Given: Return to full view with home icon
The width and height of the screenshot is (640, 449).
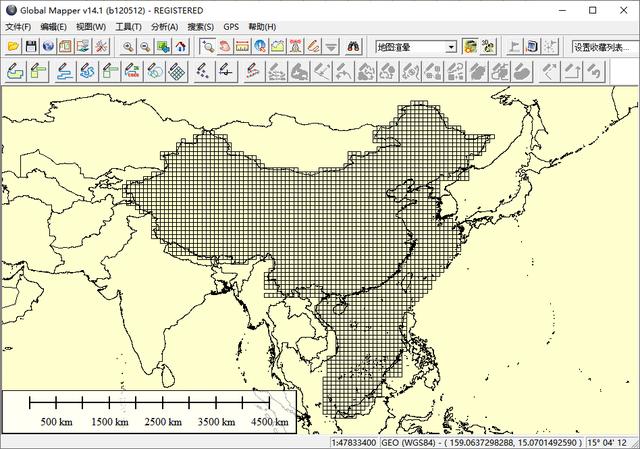Looking at the screenshot, I should tap(181, 47).
